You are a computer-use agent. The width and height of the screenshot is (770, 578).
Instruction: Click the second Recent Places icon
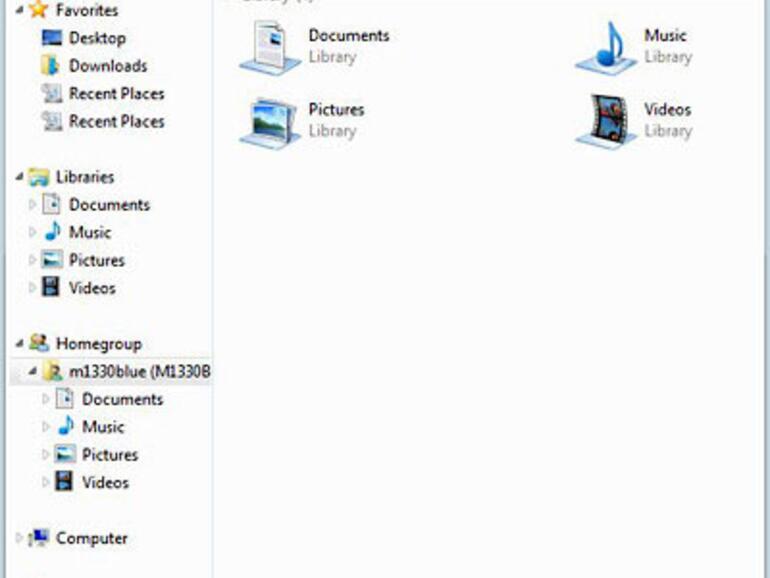click(x=52, y=121)
